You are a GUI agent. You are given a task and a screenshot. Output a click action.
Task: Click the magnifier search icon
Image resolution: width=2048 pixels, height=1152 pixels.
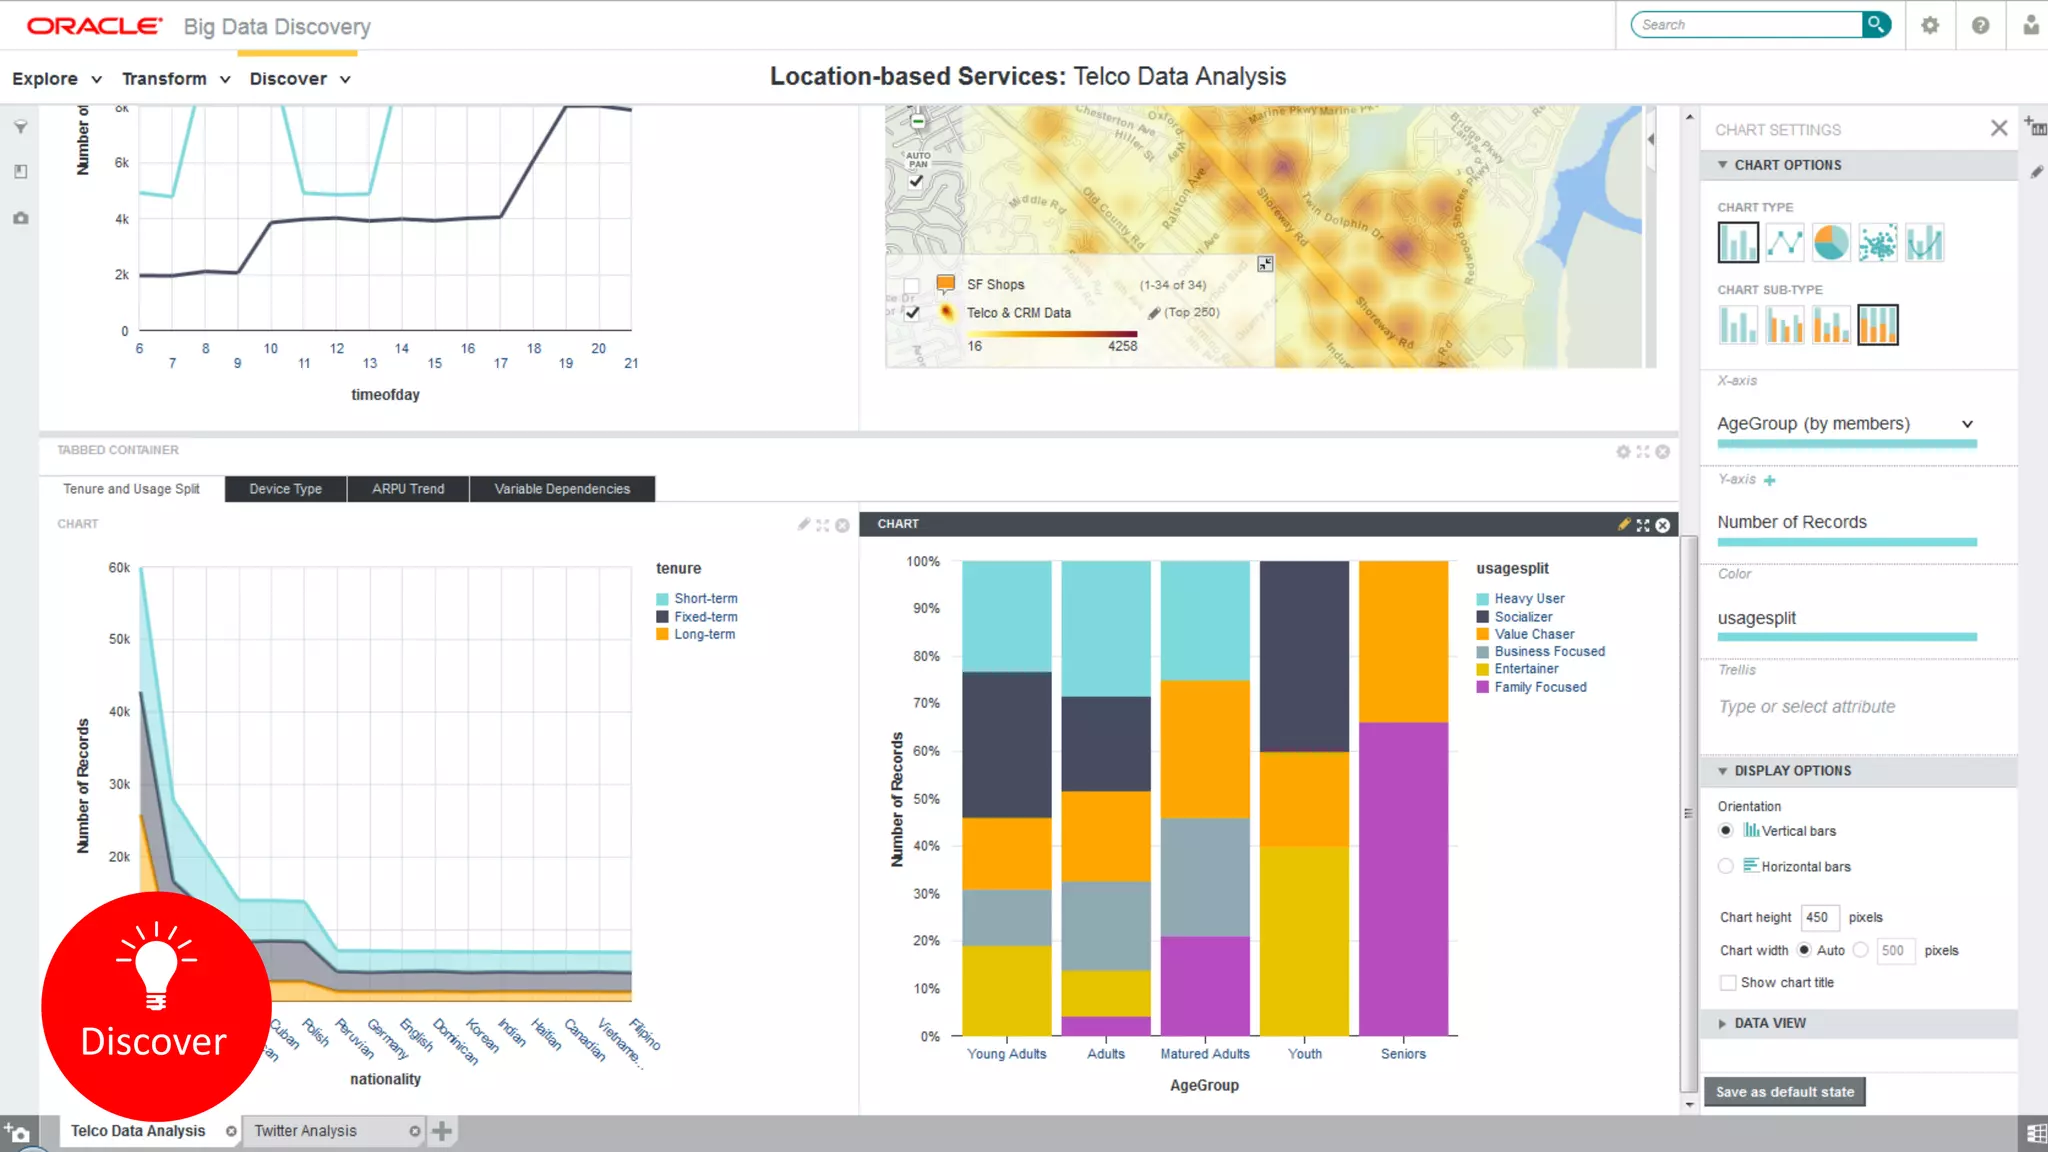(x=1876, y=24)
